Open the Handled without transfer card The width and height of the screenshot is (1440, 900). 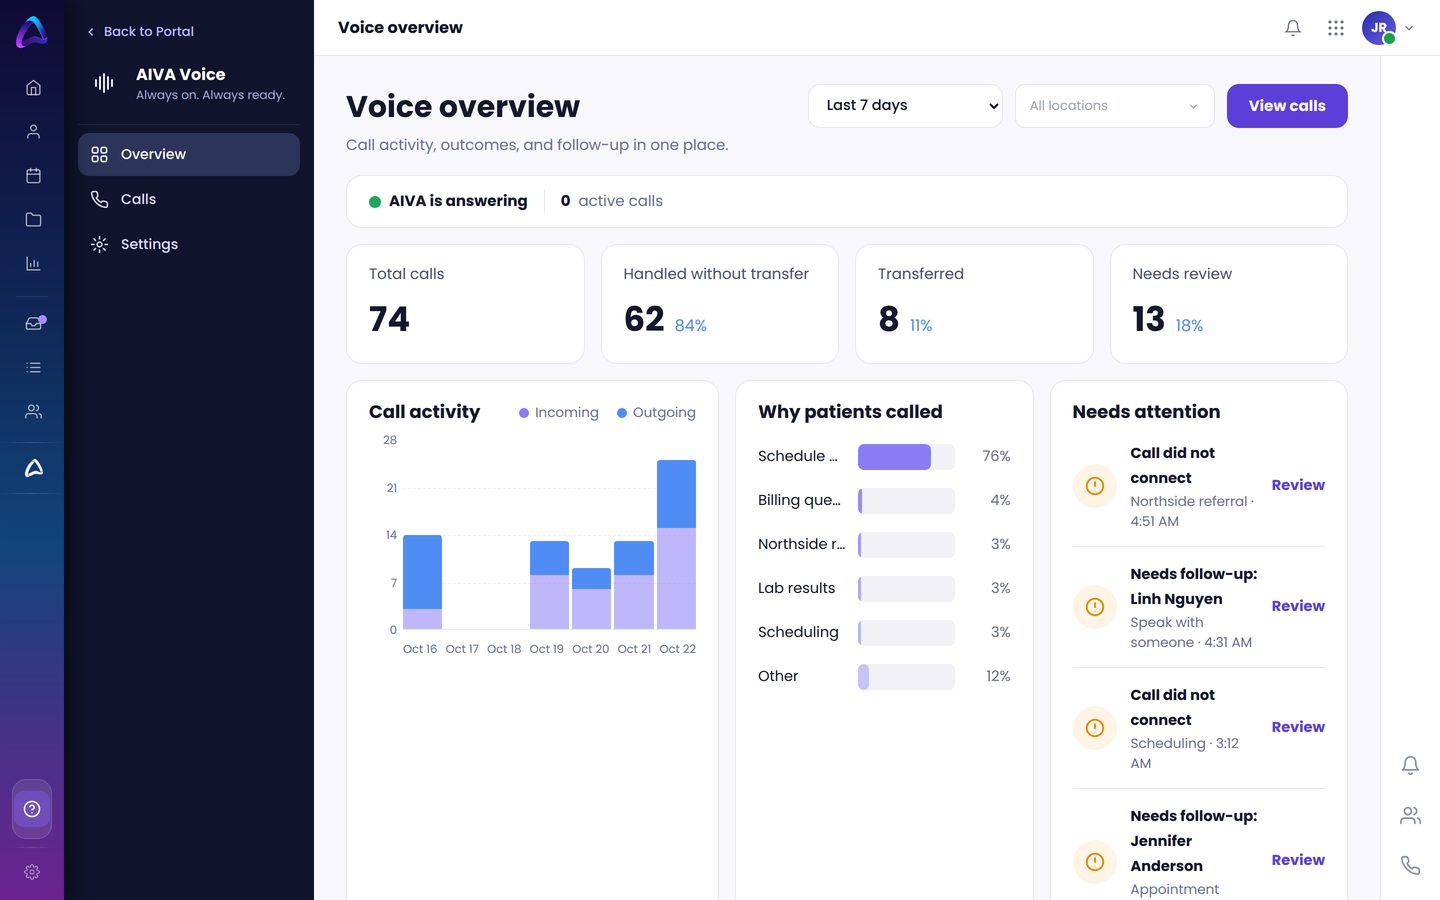point(720,304)
